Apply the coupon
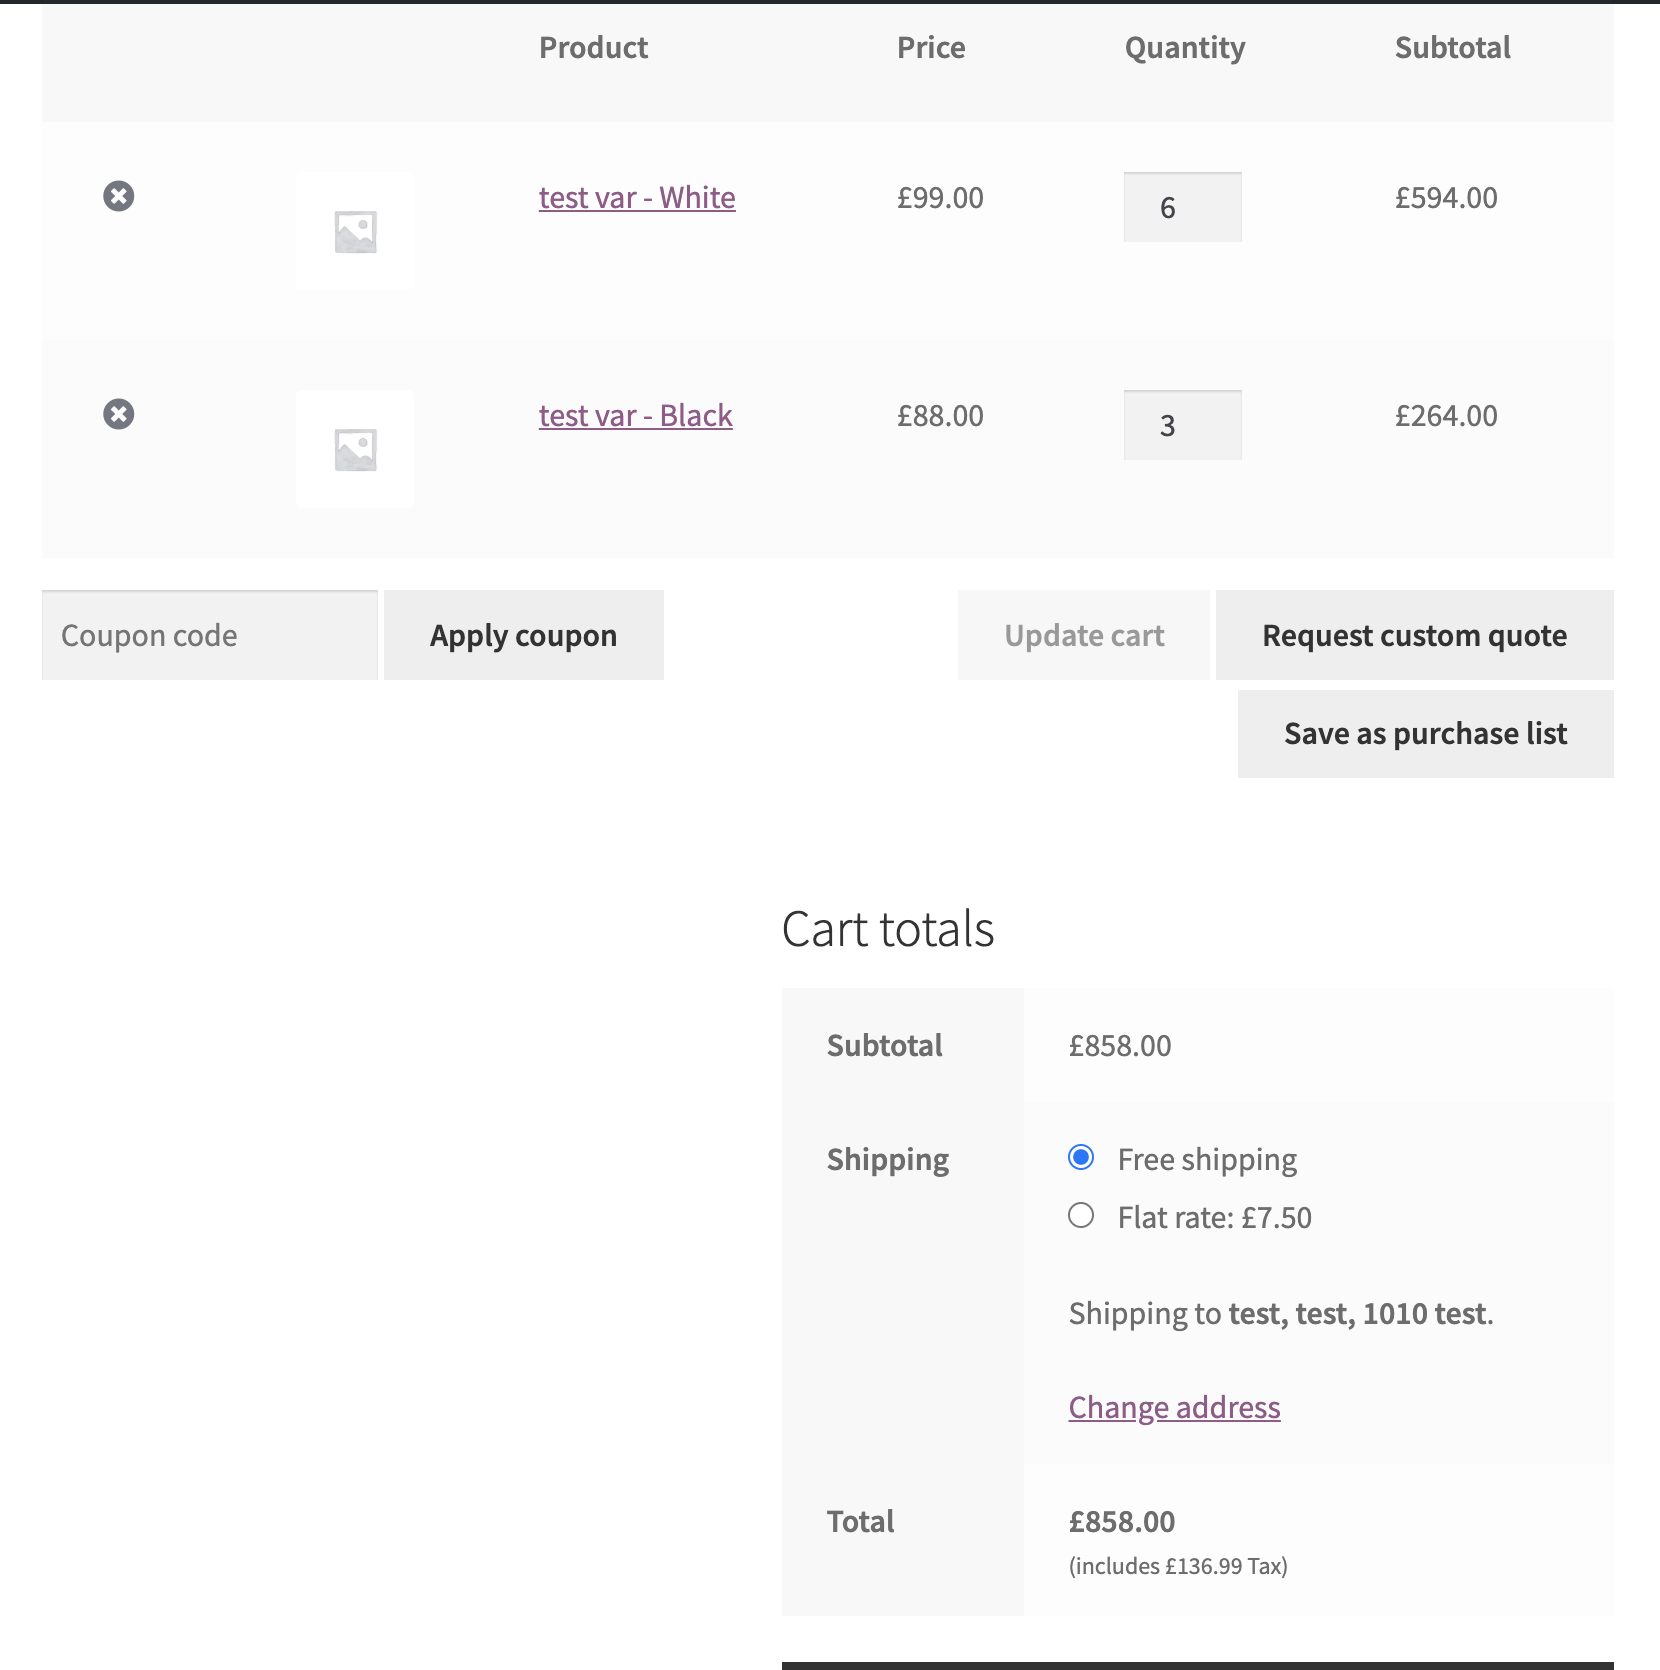The height and width of the screenshot is (1670, 1660). 524,635
